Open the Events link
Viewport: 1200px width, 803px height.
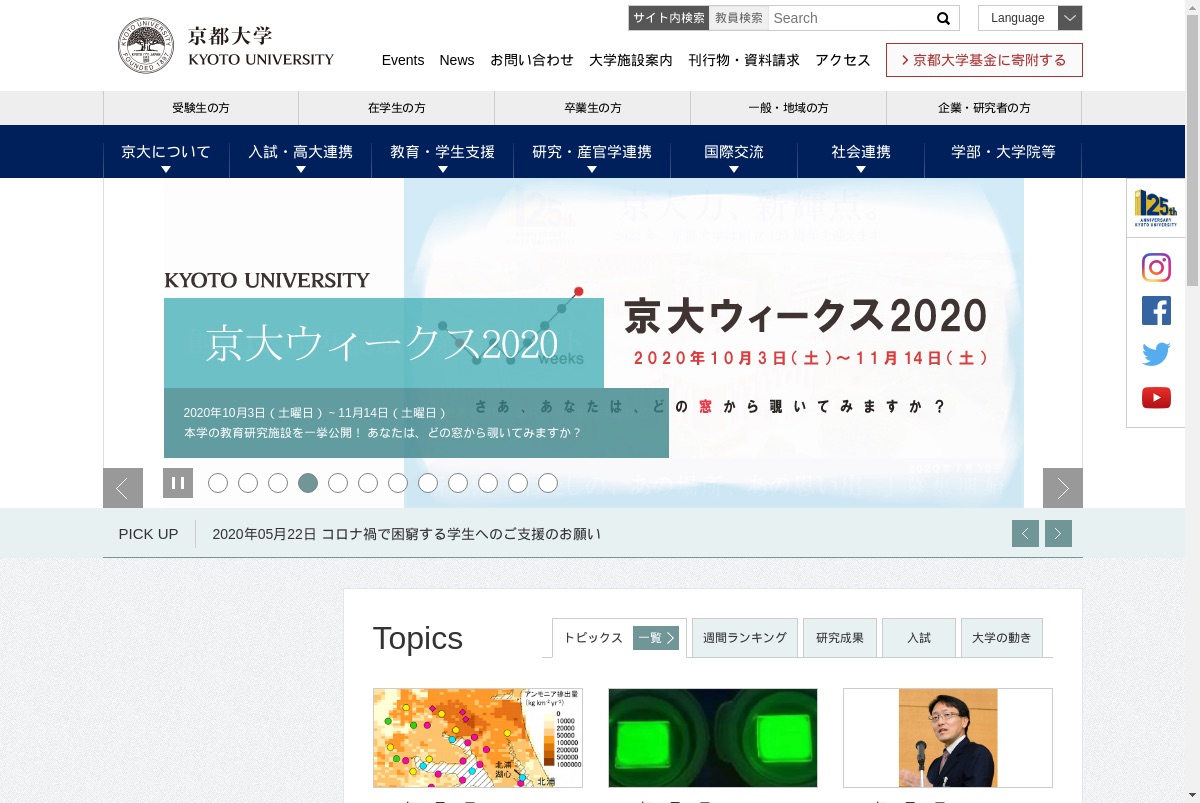(403, 60)
